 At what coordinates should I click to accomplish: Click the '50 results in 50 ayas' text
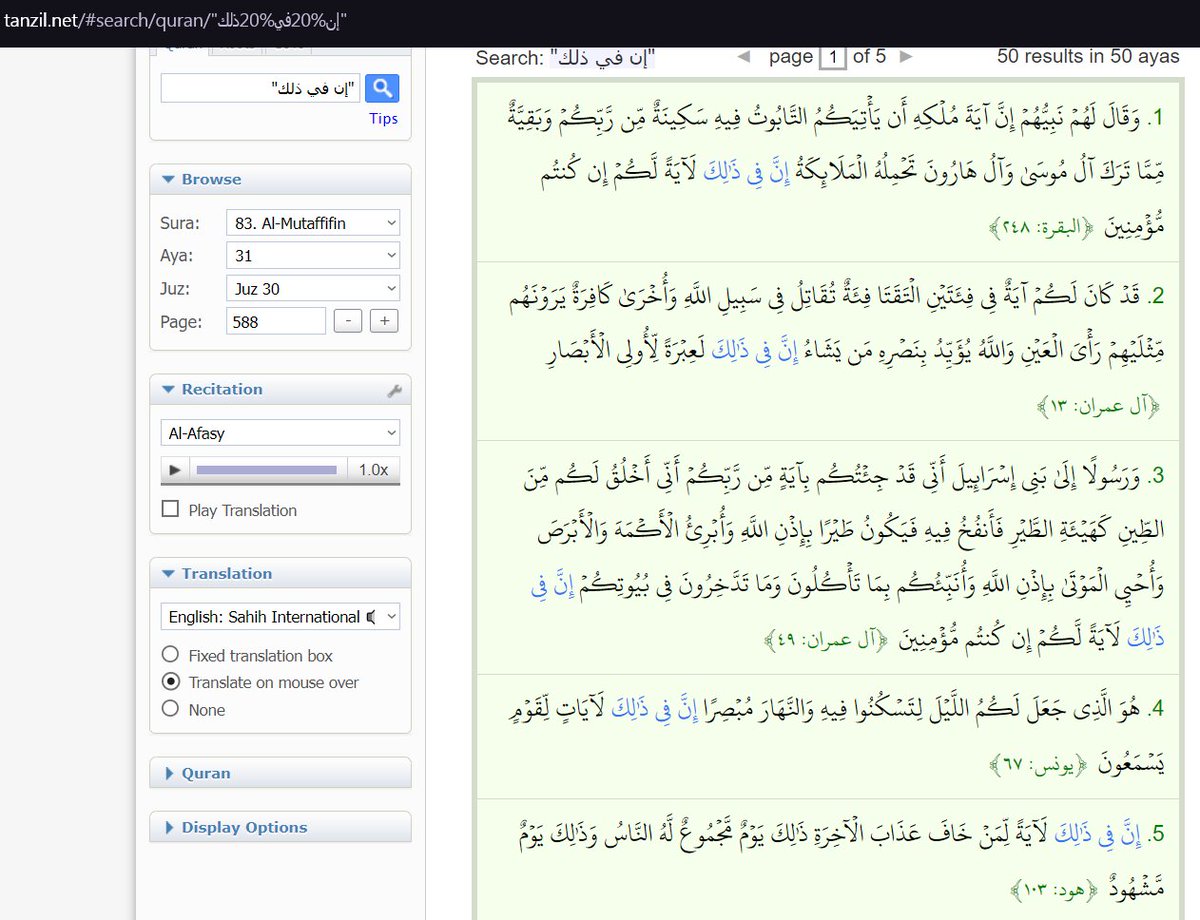point(1089,57)
